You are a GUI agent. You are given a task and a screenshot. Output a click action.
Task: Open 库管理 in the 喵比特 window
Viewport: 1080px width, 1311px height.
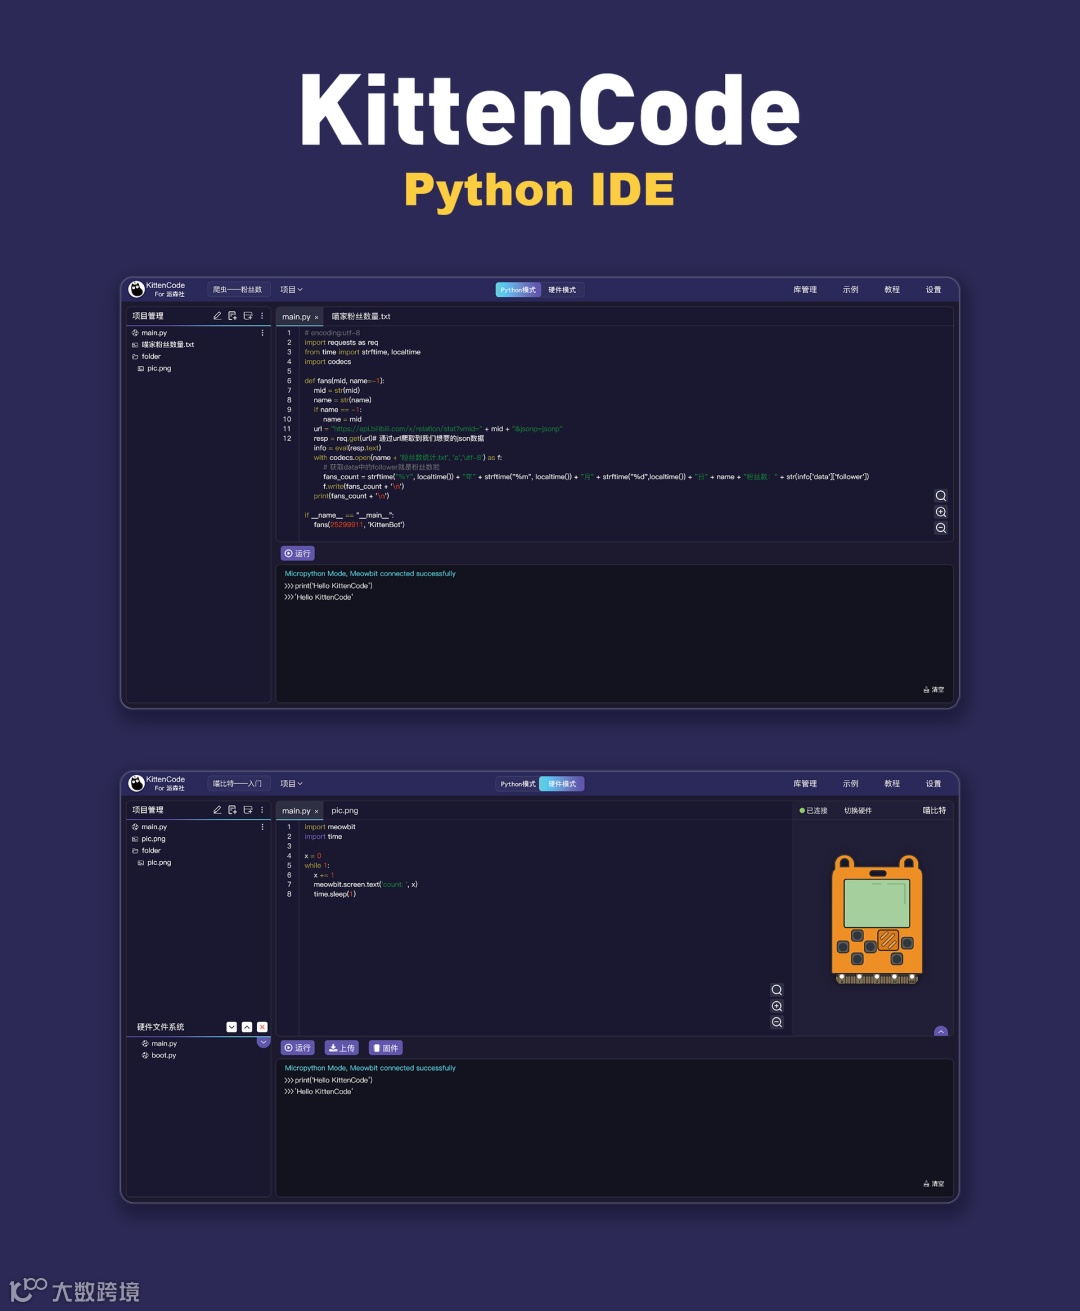point(805,784)
